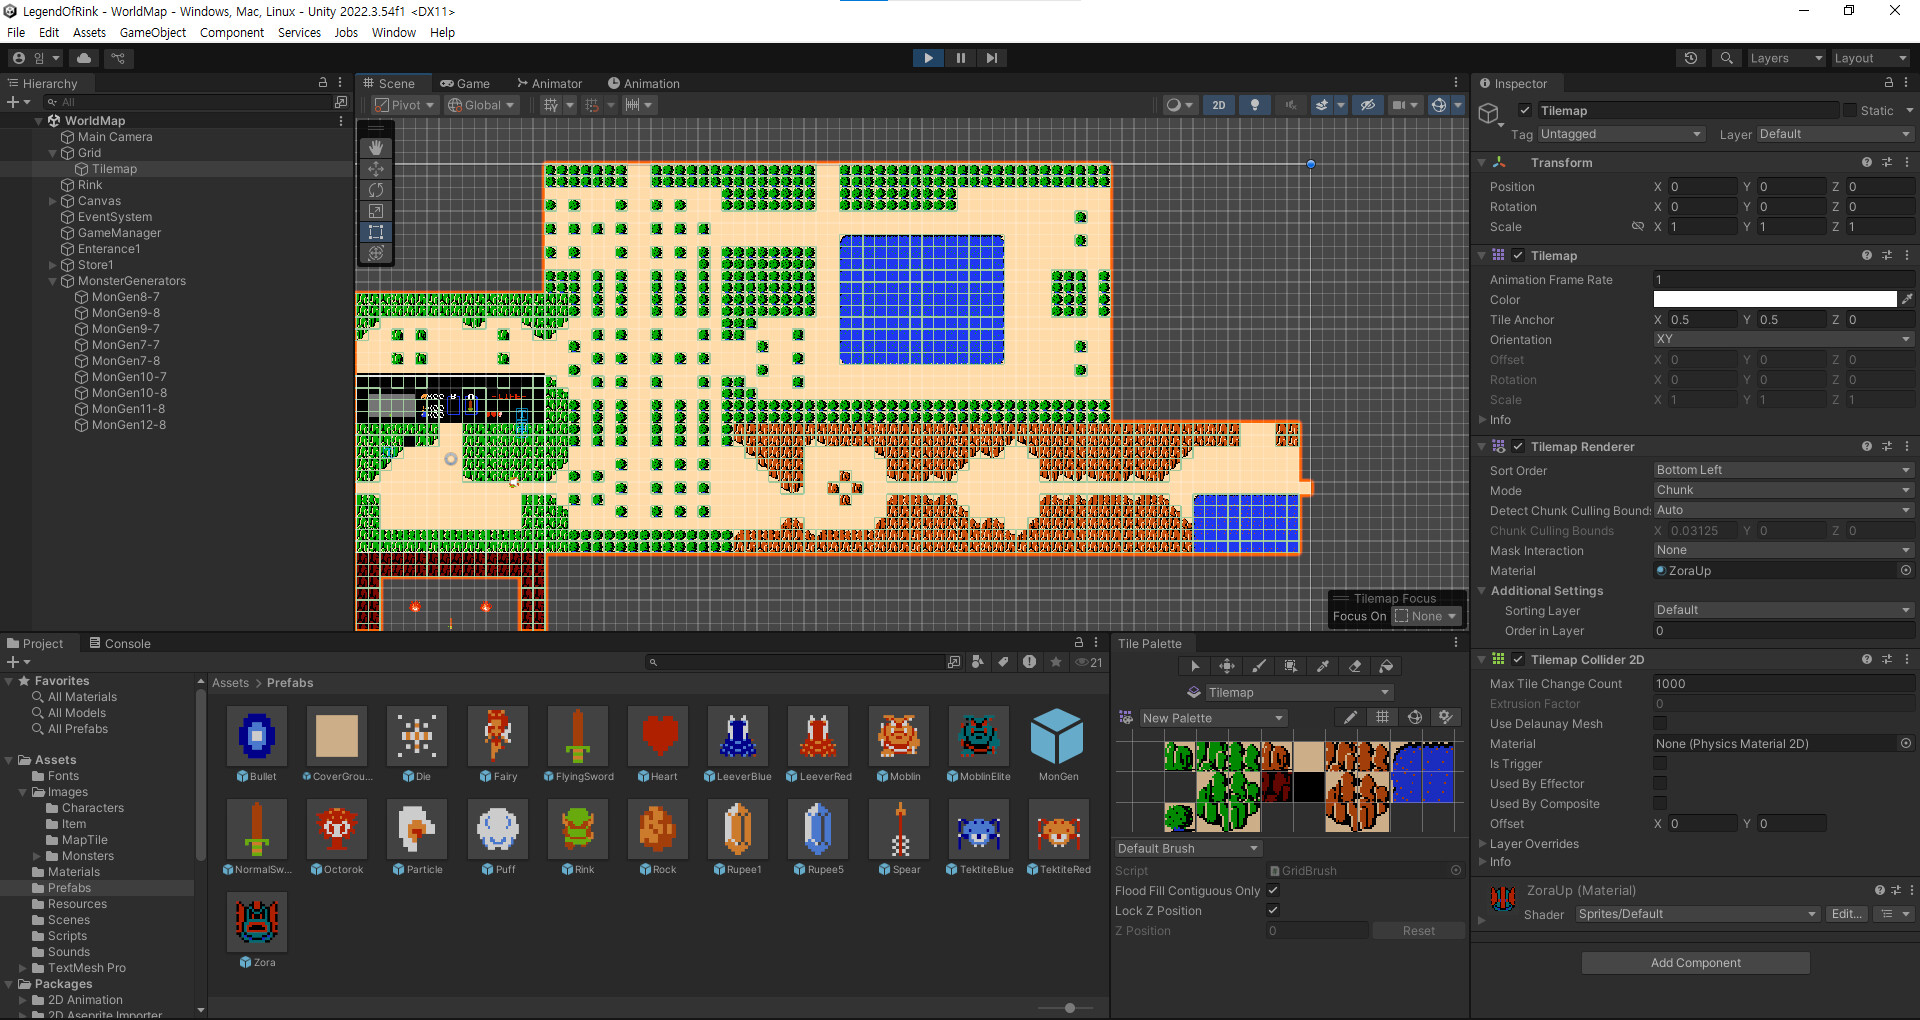Toggle Flood Fill Contiguous Only checkbox
Image resolution: width=1920 pixels, height=1020 pixels.
point(1273,891)
